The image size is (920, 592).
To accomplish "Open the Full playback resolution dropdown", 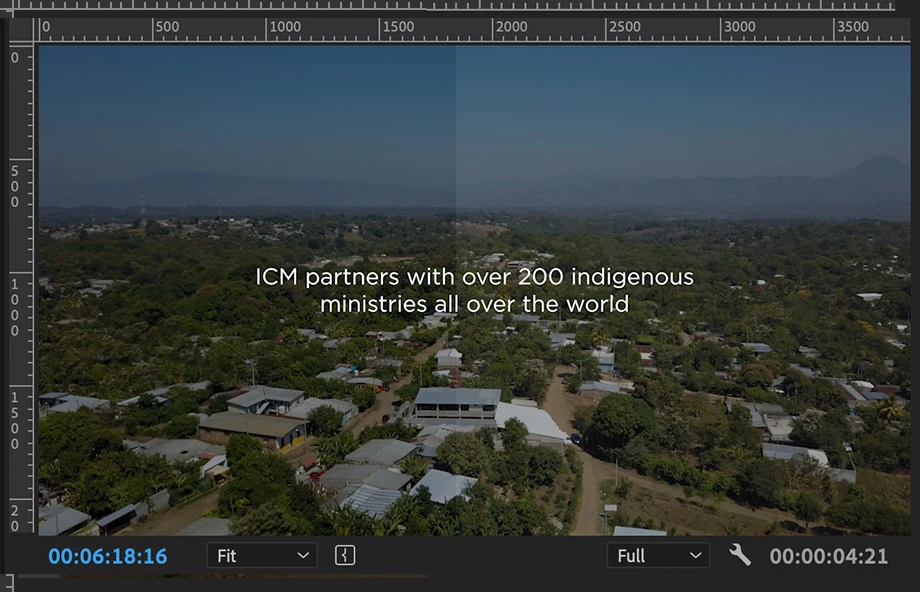I will [658, 556].
